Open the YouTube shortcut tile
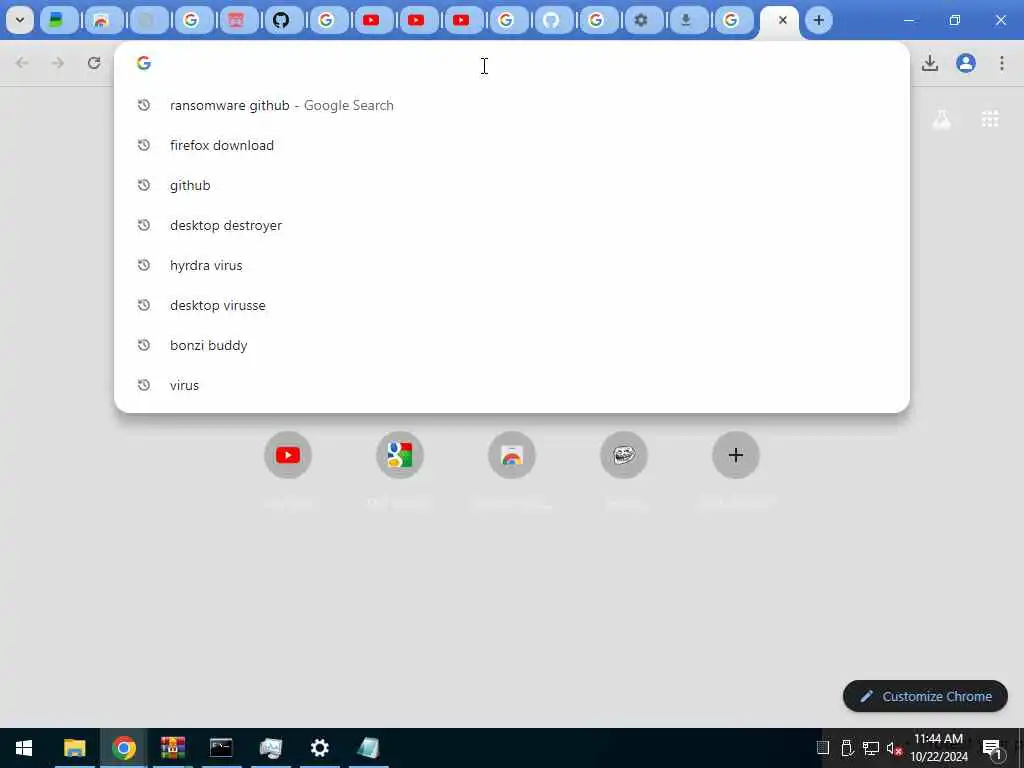Viewport: 1024px width, 768px height. tap(288, 455)
